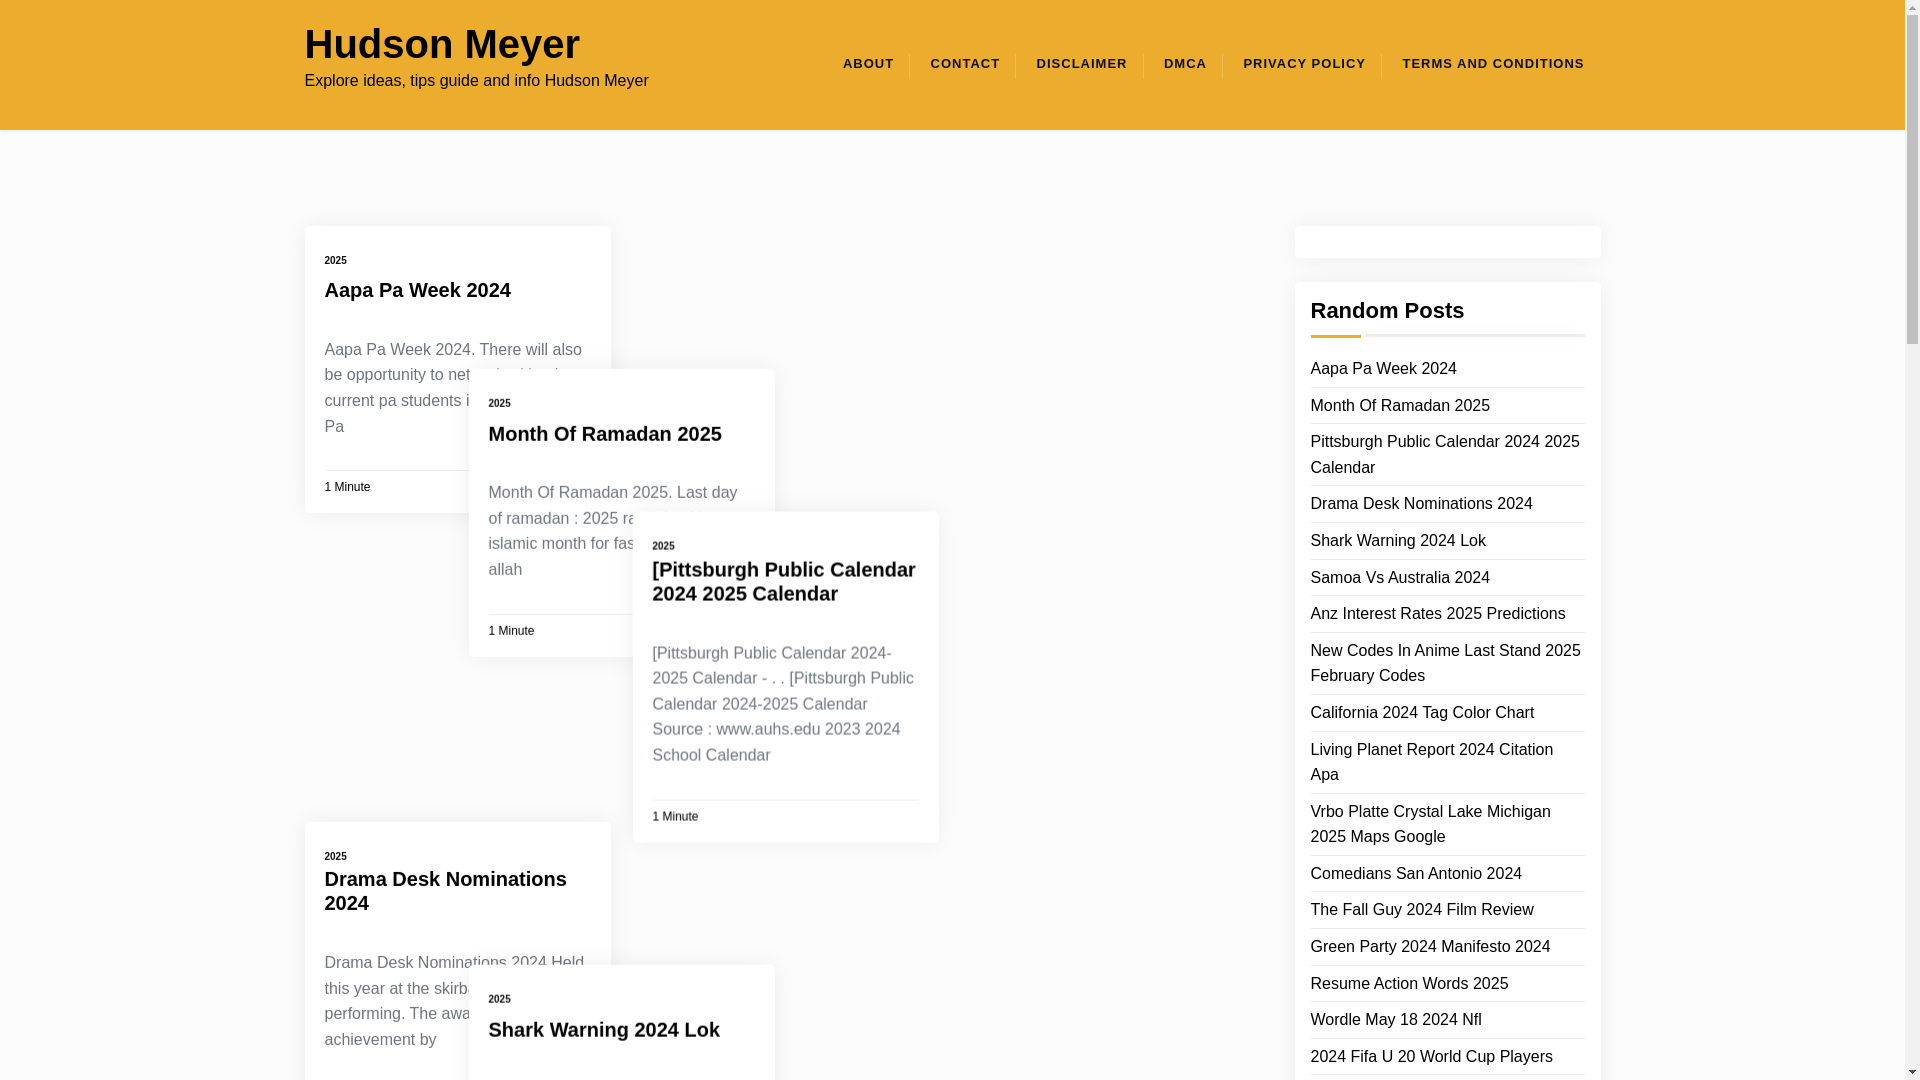Click the 2025 tag above Month Of Ramadan
Image resolution: width=1920 pixels, height=1080 pixels.
click(499, 403)
